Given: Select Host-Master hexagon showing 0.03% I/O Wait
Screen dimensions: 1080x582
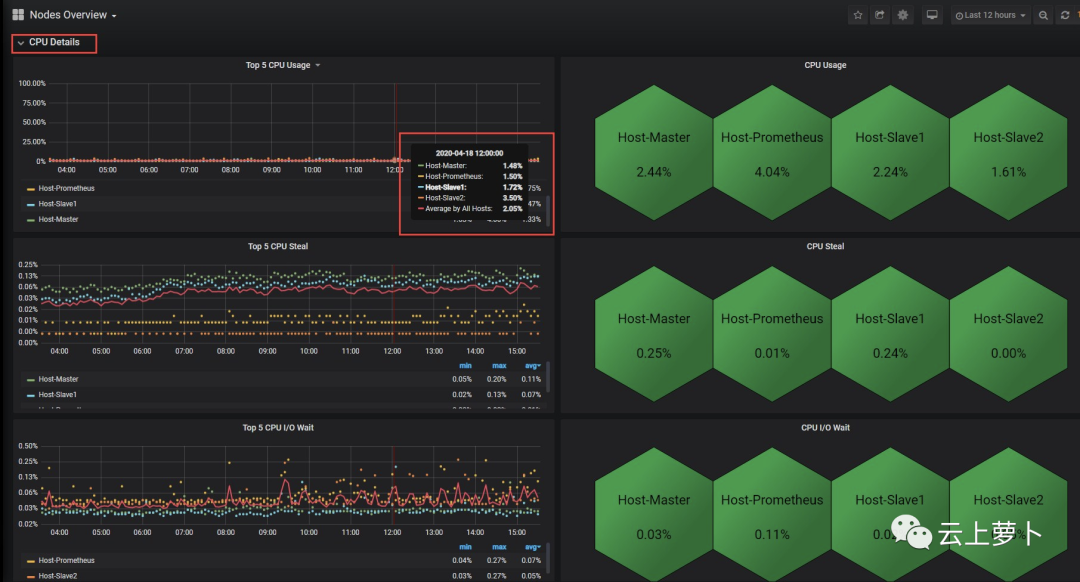Looking at the screenshot, I should (x=654, y=515).
